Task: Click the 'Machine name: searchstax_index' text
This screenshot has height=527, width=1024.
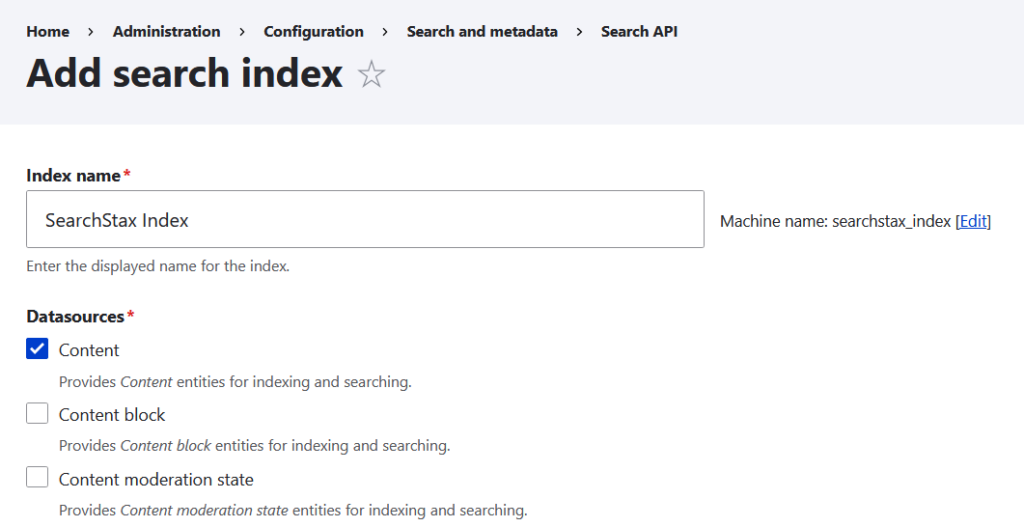Action: pyautogui.click(x=835, y=221)
